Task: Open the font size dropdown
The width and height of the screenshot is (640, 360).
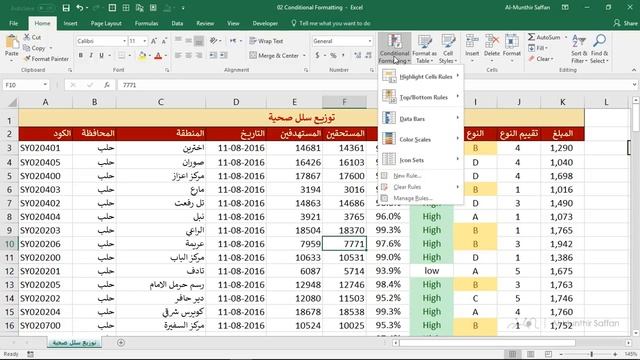Action: point(144,41)
